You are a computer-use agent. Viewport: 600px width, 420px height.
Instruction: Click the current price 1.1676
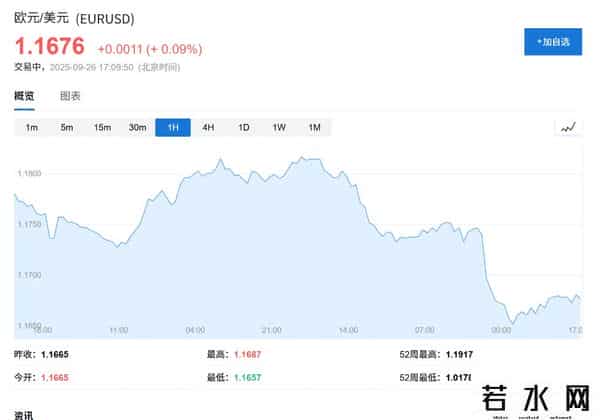click(49, 46)
